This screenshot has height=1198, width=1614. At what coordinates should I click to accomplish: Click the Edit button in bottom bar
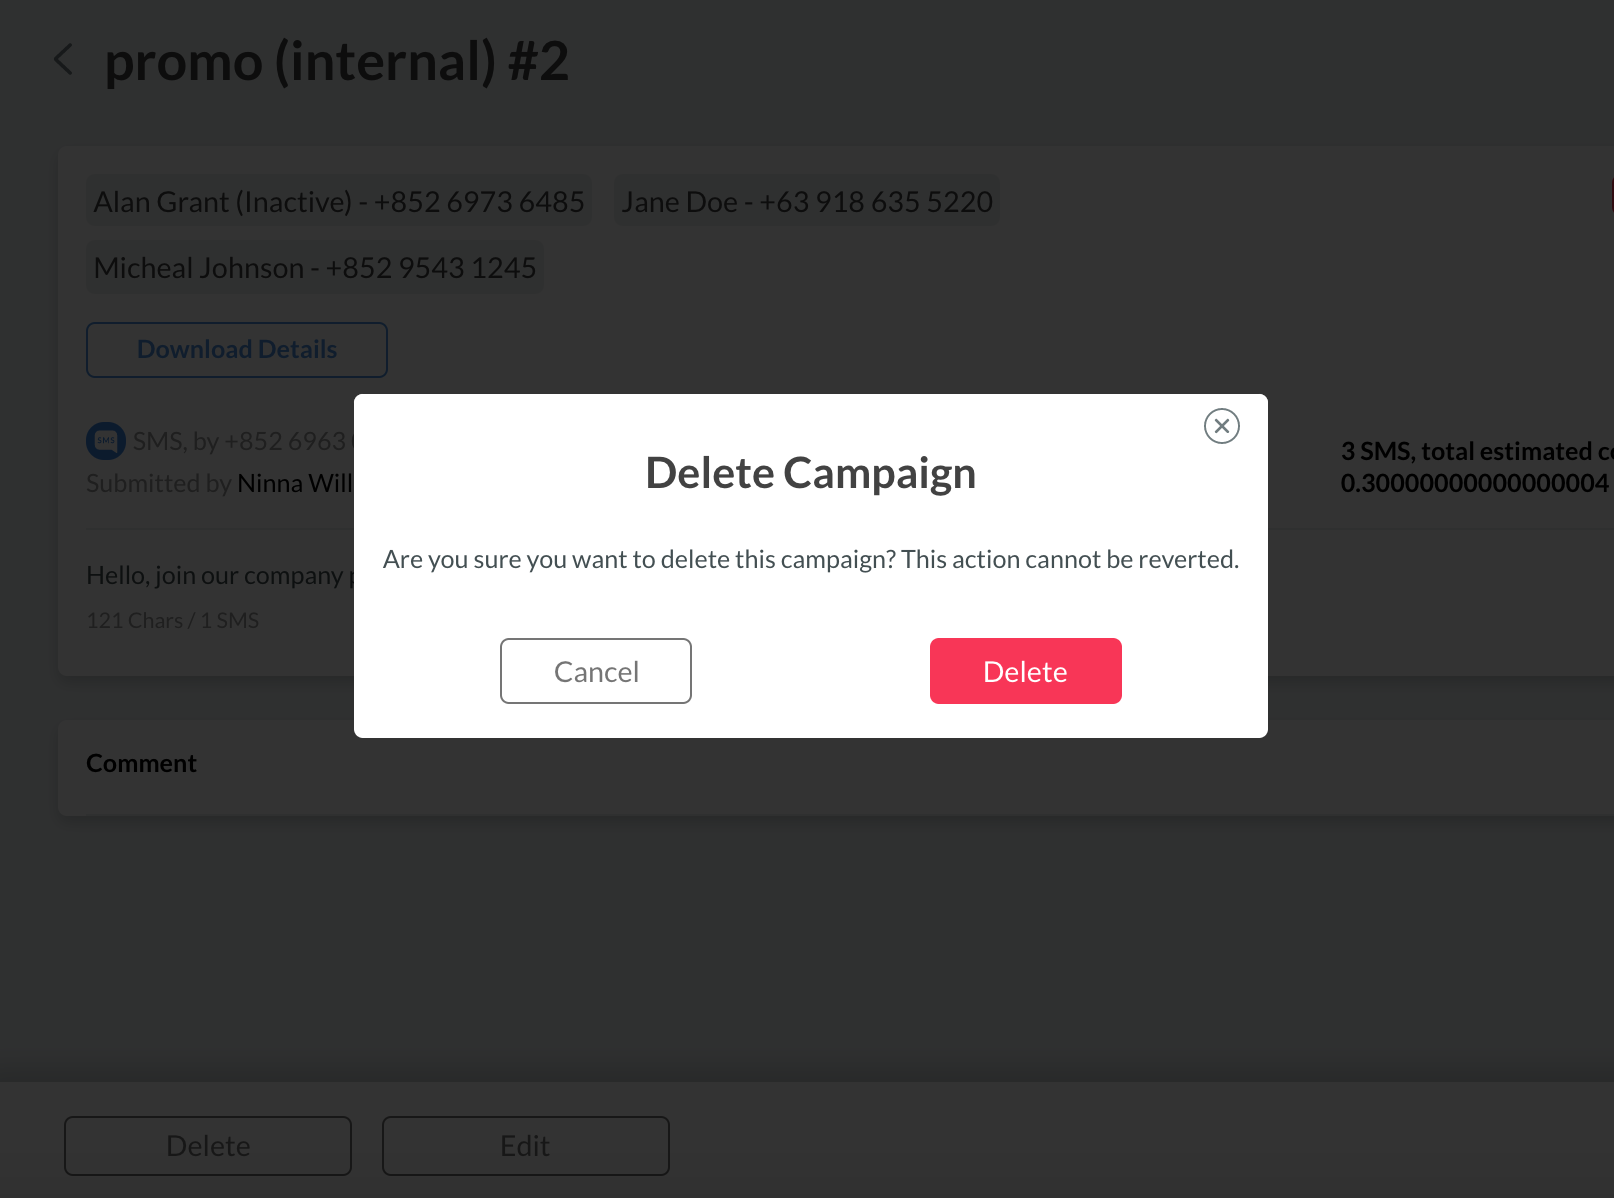525,1146
